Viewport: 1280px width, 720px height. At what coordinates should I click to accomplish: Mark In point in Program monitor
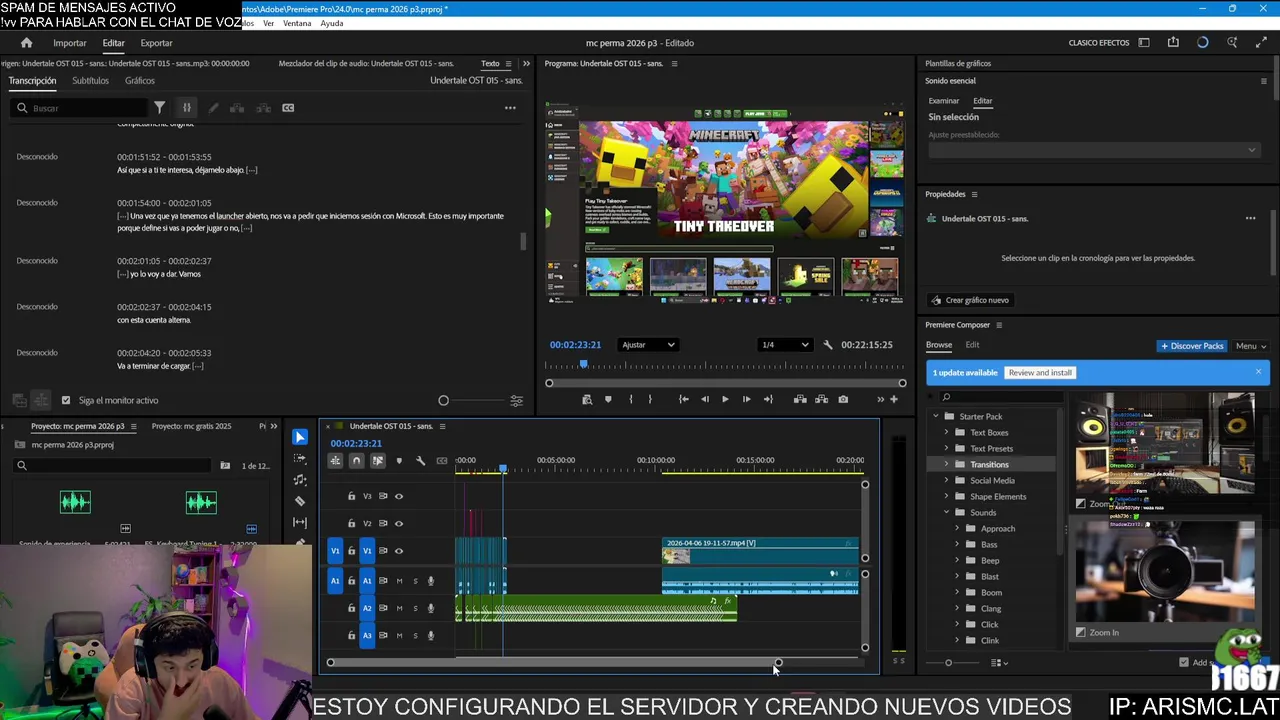pos(630,399)
